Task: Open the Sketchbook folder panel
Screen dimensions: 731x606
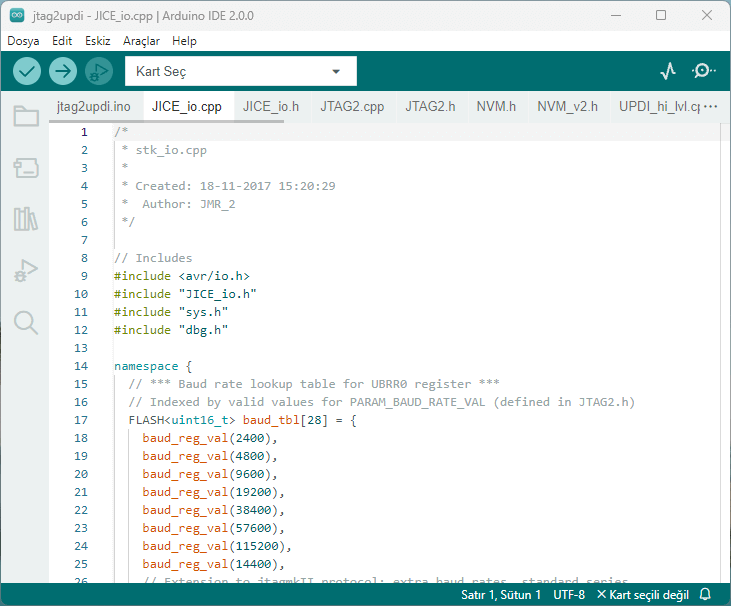Action: pyautogui.click(x=26, y=116)
